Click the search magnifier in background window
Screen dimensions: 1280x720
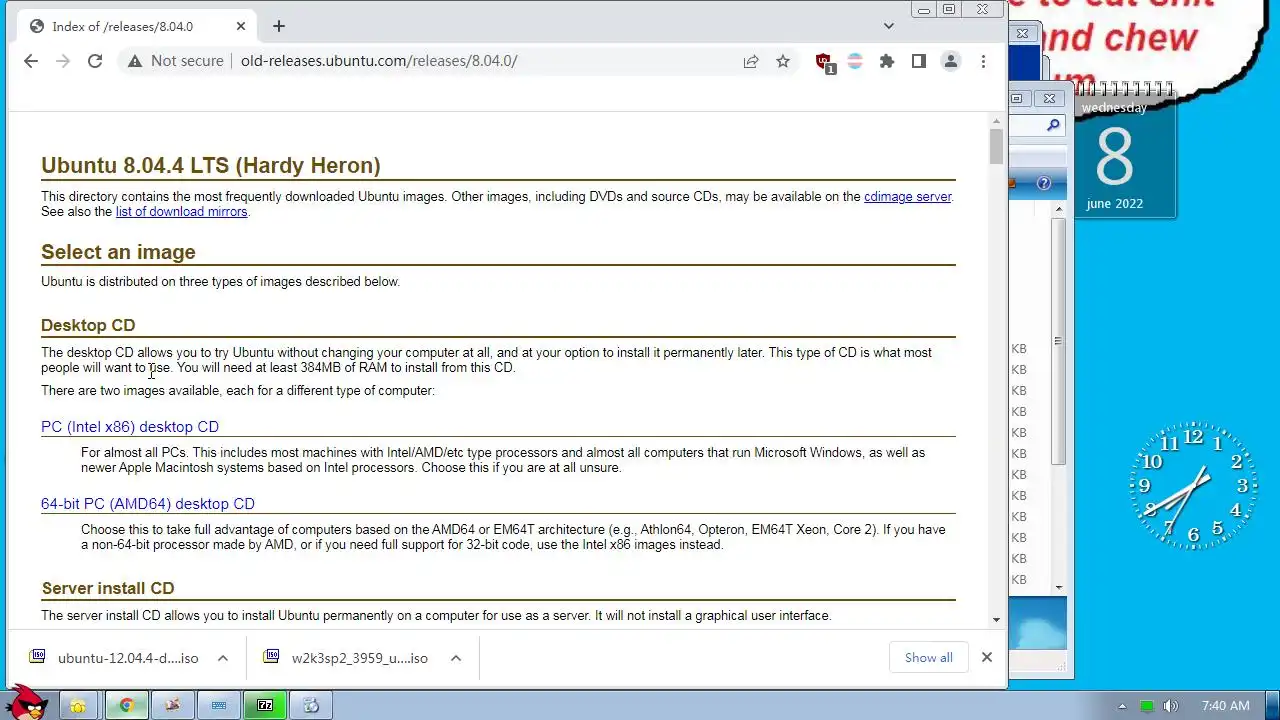1053,125
